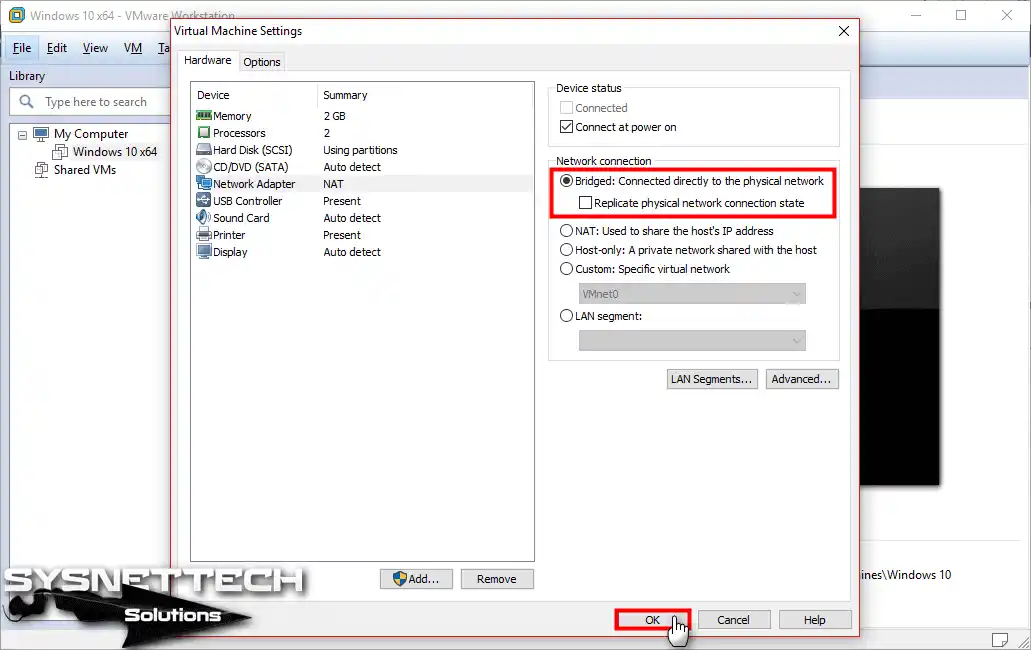
Task: Click the black VM preview thumbnail
Action: (899, 337)
